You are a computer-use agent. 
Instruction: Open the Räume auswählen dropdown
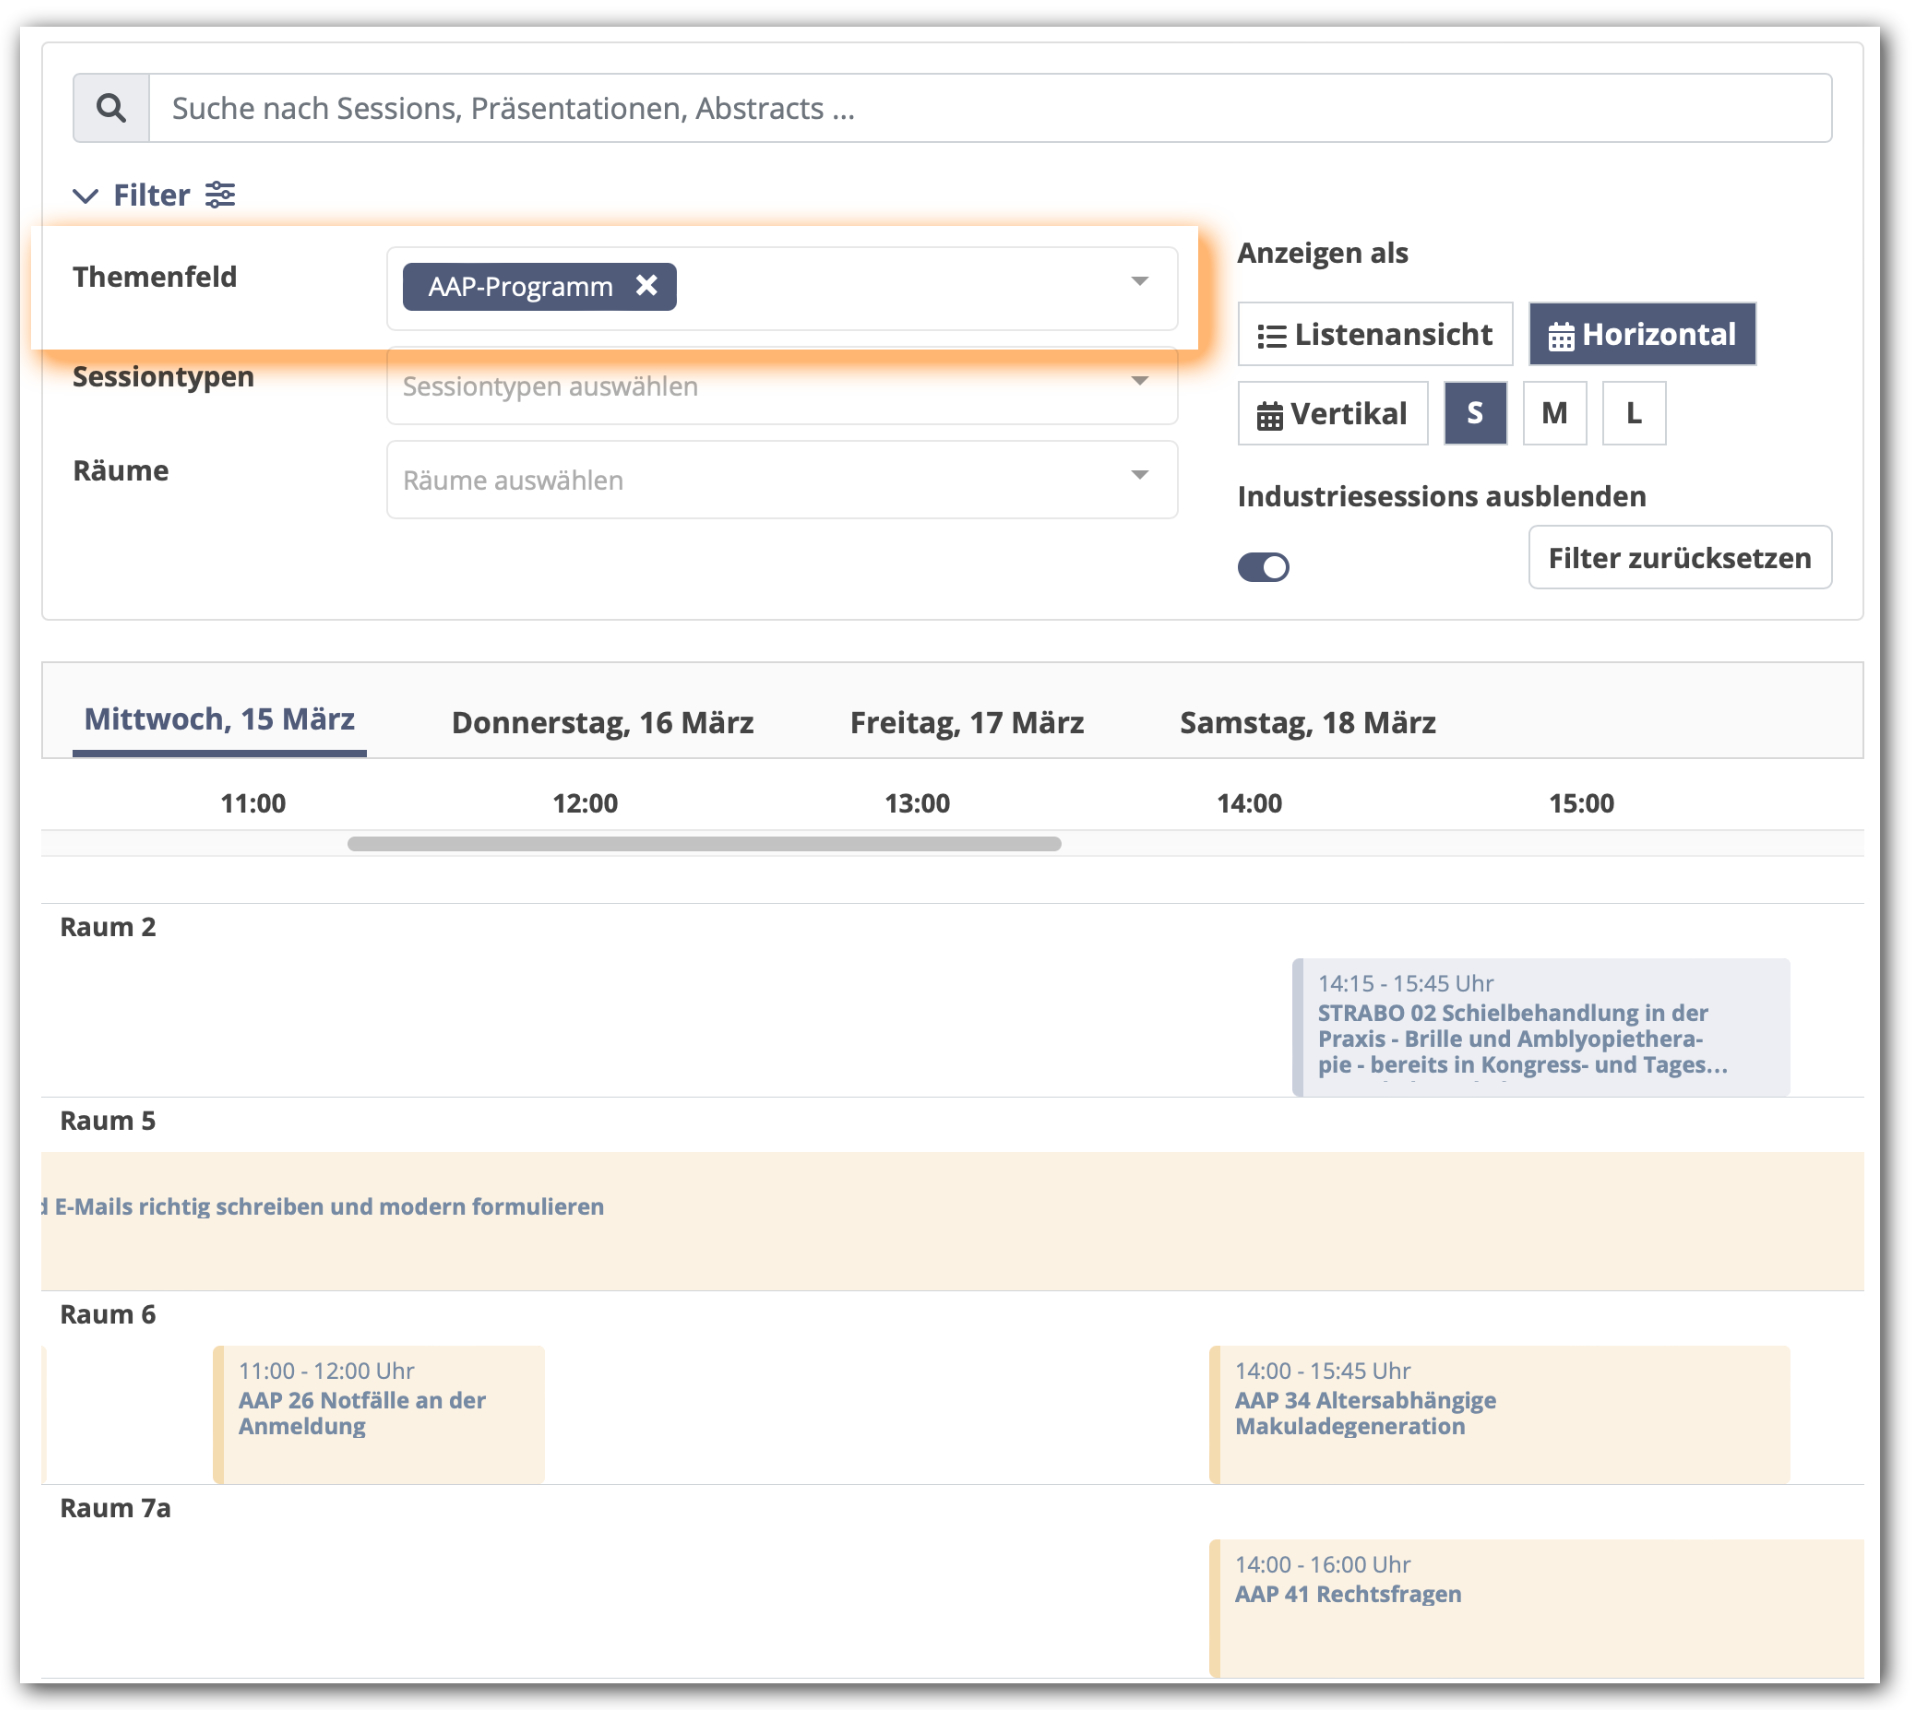780,480
